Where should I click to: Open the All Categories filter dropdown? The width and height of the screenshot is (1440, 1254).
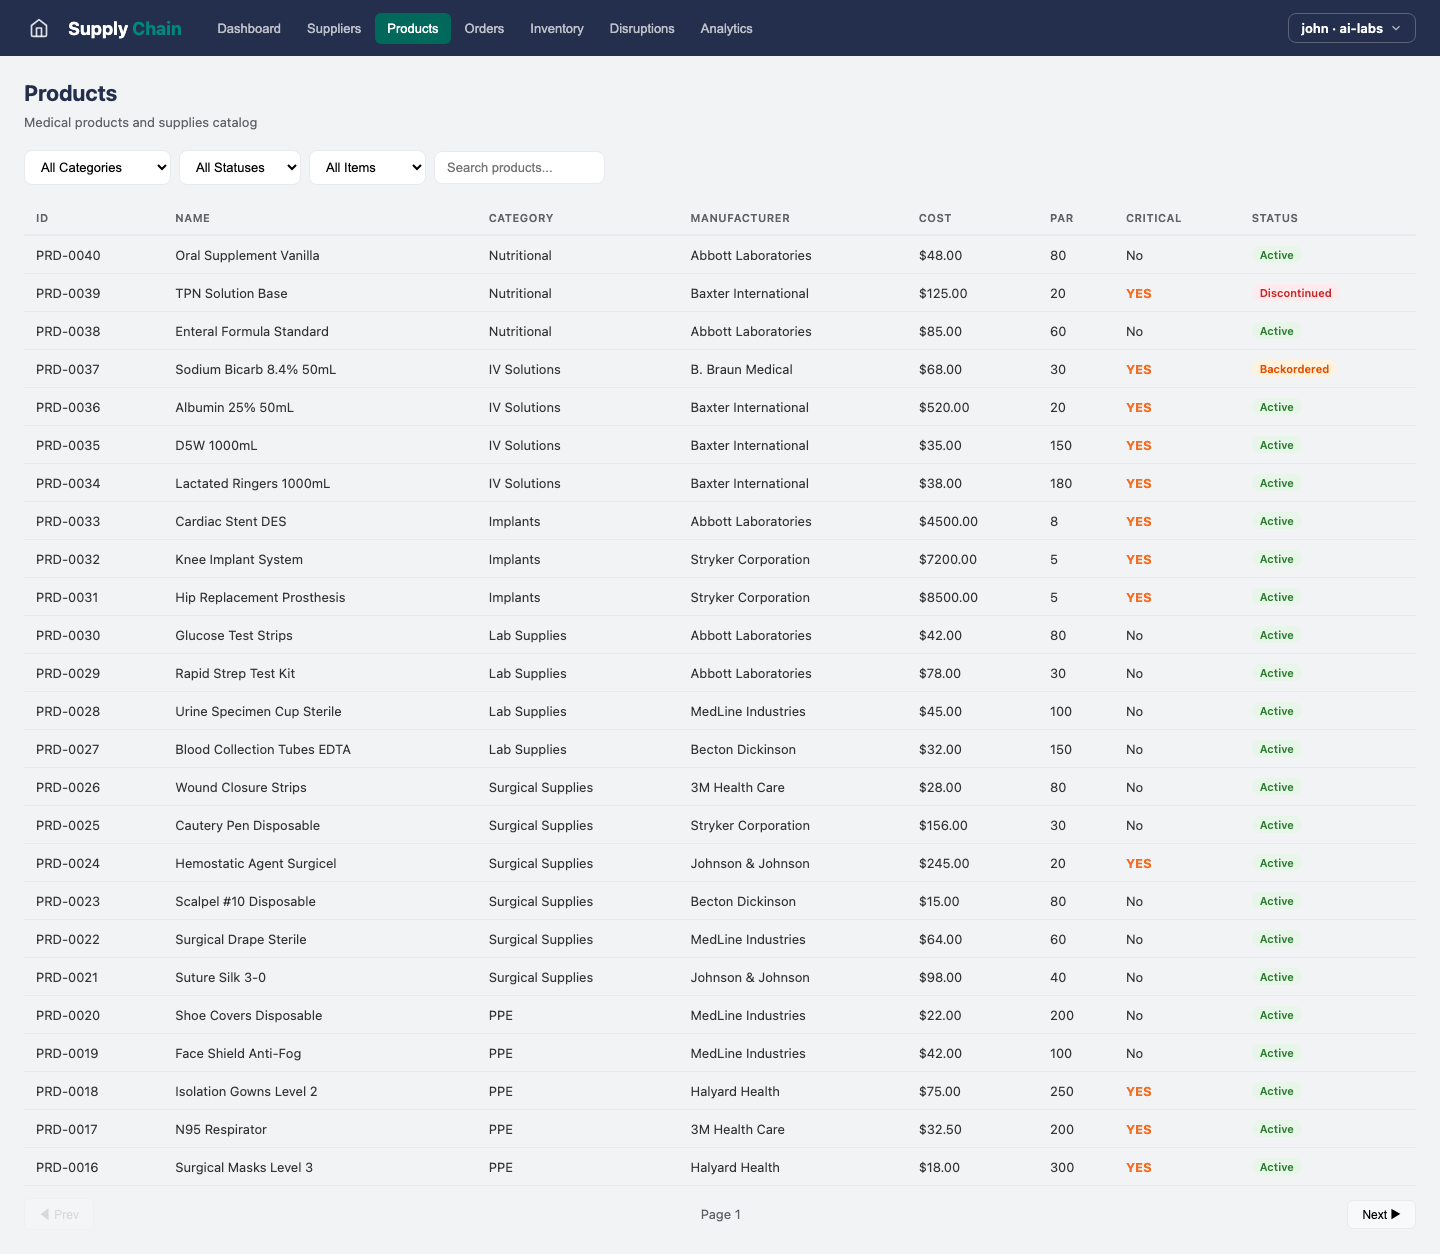click(97, 167)
